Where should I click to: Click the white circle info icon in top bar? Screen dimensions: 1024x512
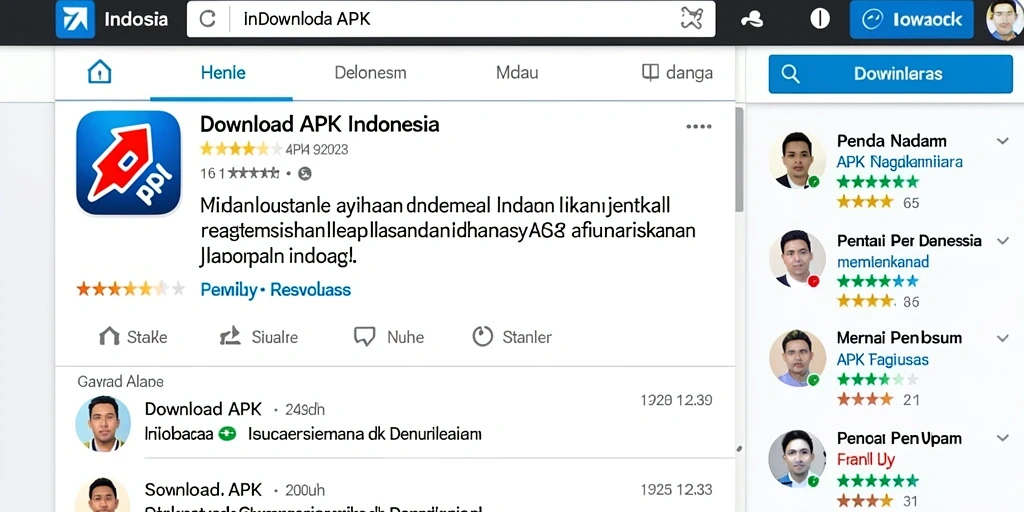point(820,19)
